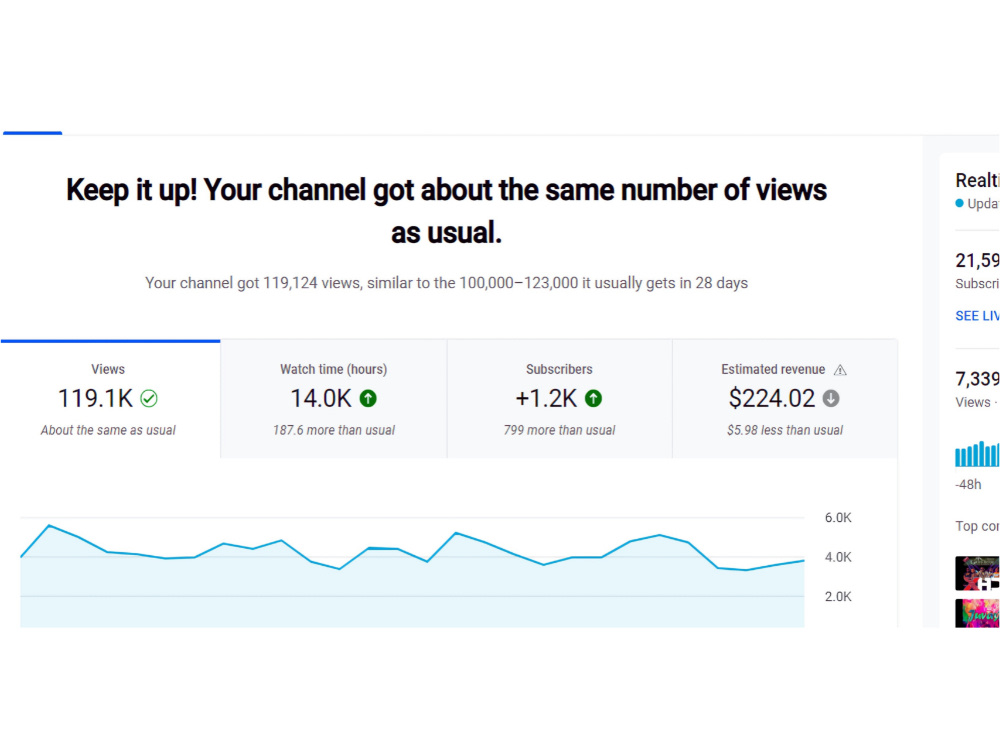Click the green up arrow beside +1.2K
The image size is (1000, 750).
coord(593,399)
